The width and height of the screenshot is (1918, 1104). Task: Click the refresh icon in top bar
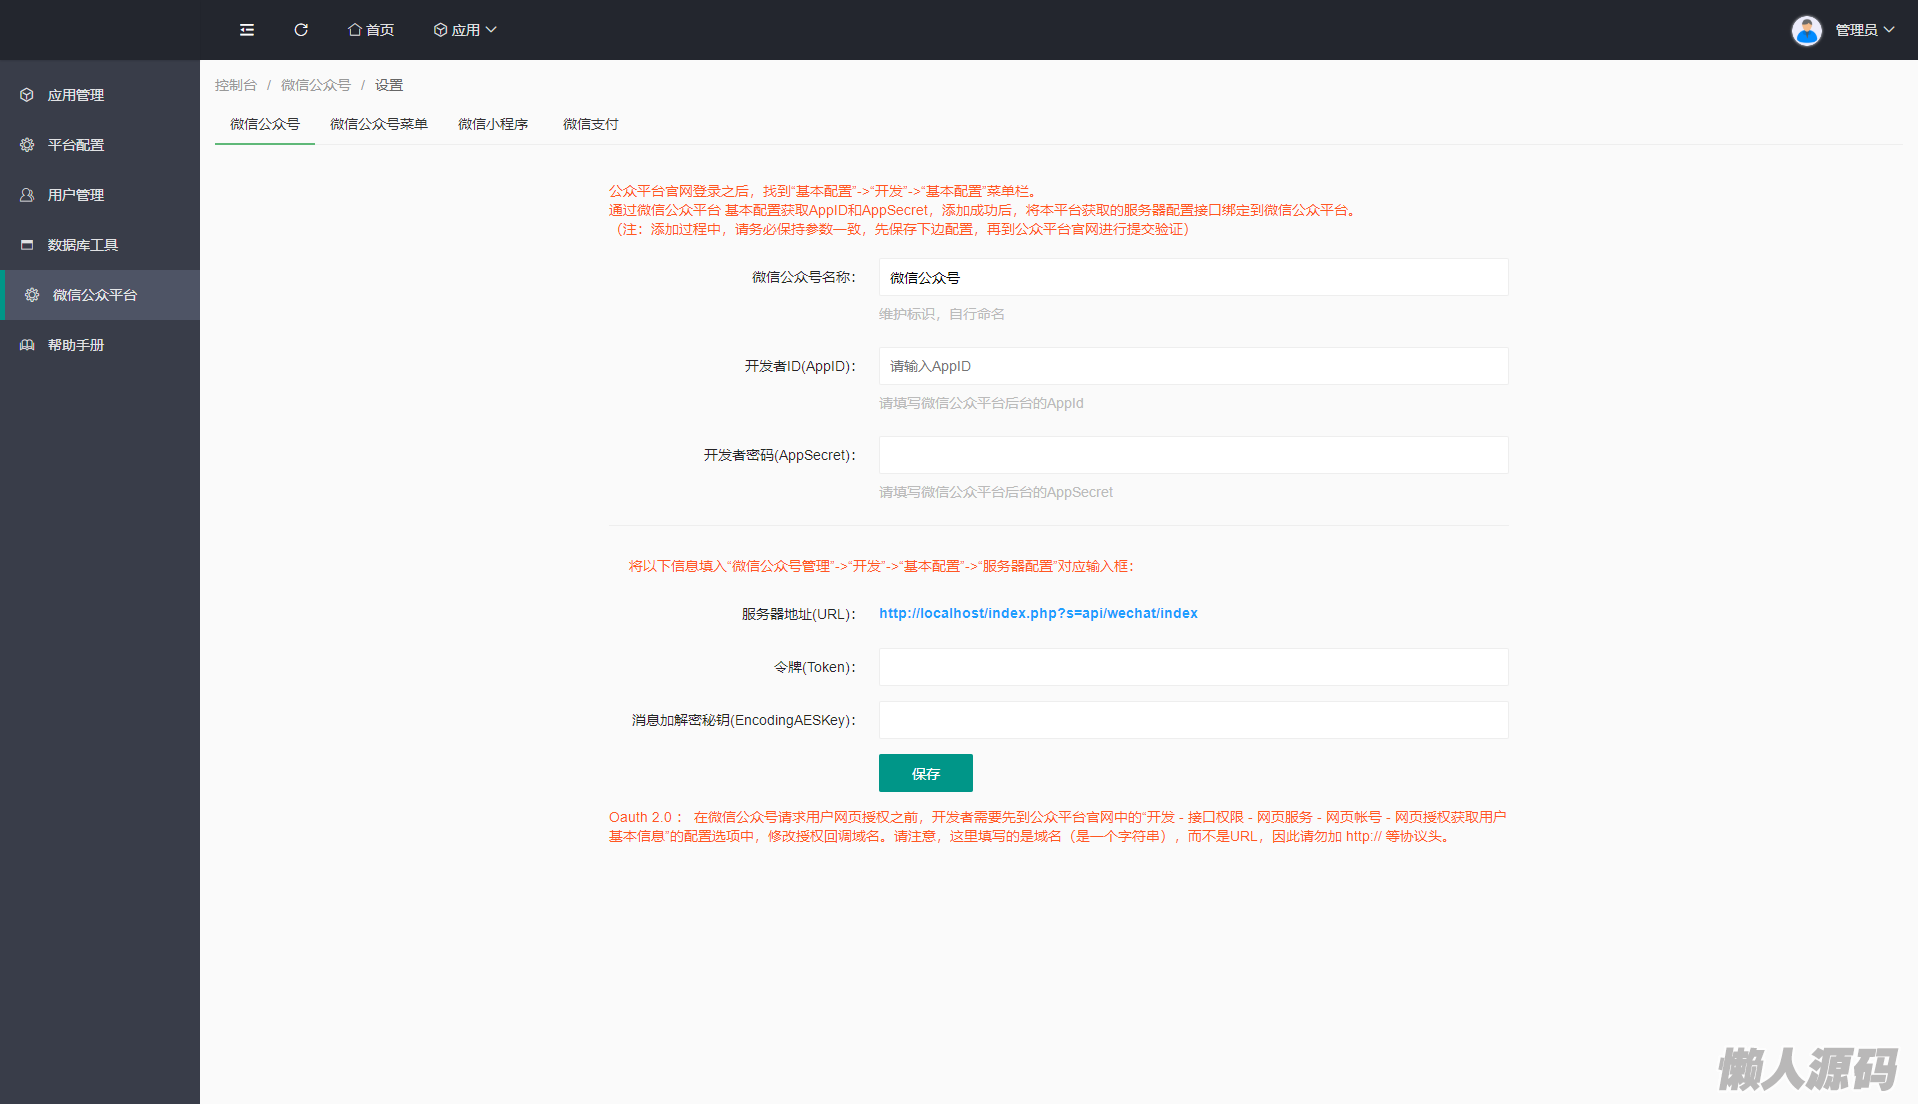point(301,30)
